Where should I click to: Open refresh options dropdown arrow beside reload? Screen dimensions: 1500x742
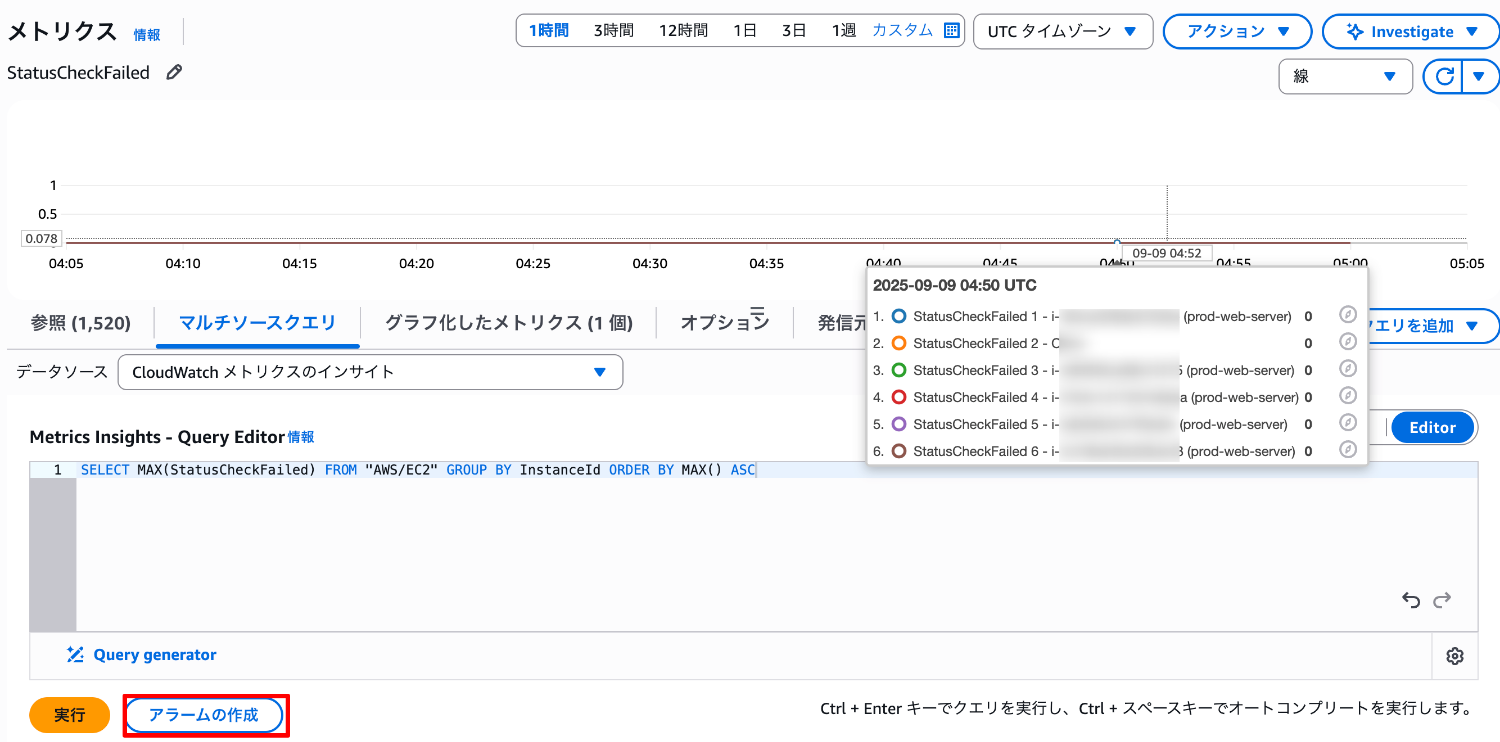1479,76
